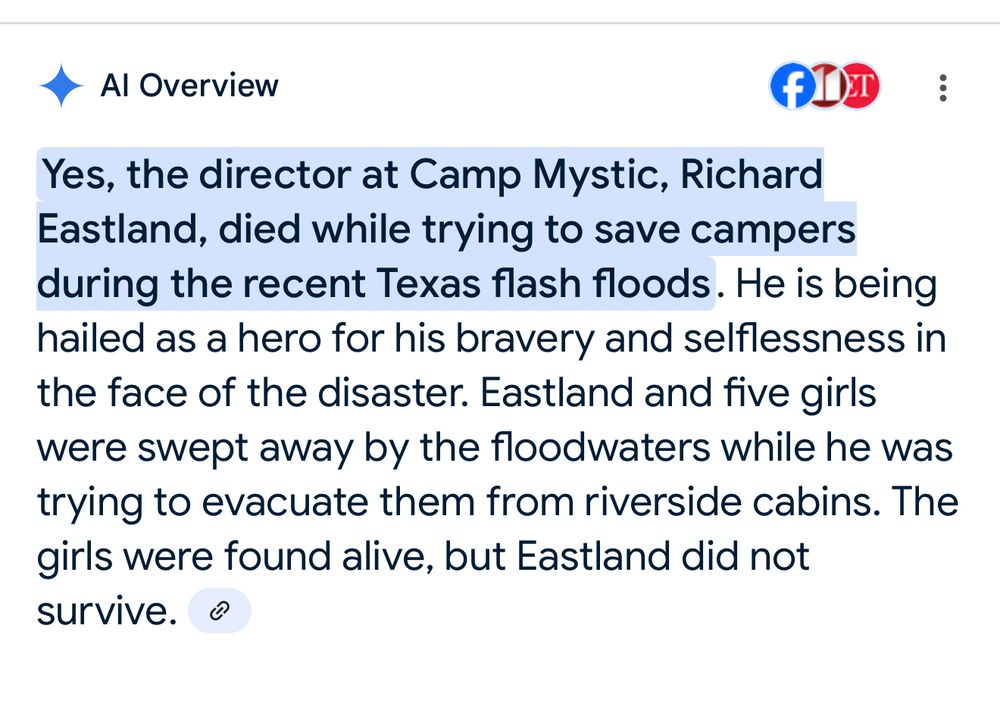Click the word "disaster" in the summary
1000x710 pixels.
(390, 394)
